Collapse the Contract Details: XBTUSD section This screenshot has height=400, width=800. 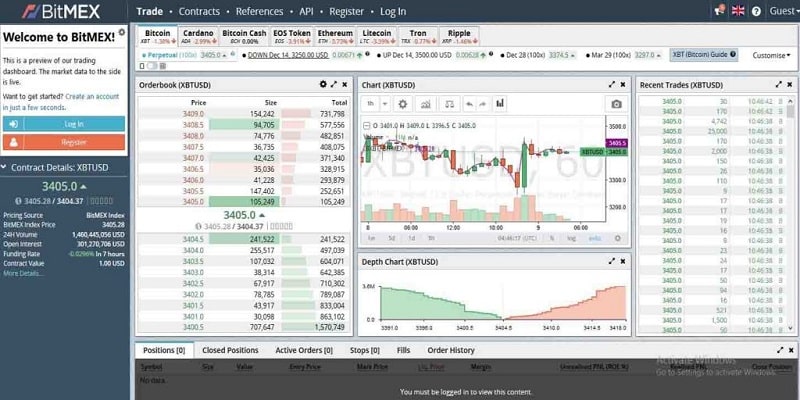click(6, 167)
